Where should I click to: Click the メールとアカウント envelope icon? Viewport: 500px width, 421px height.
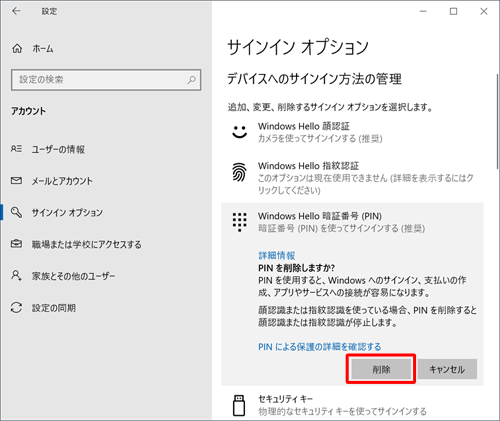coord(16,181)
